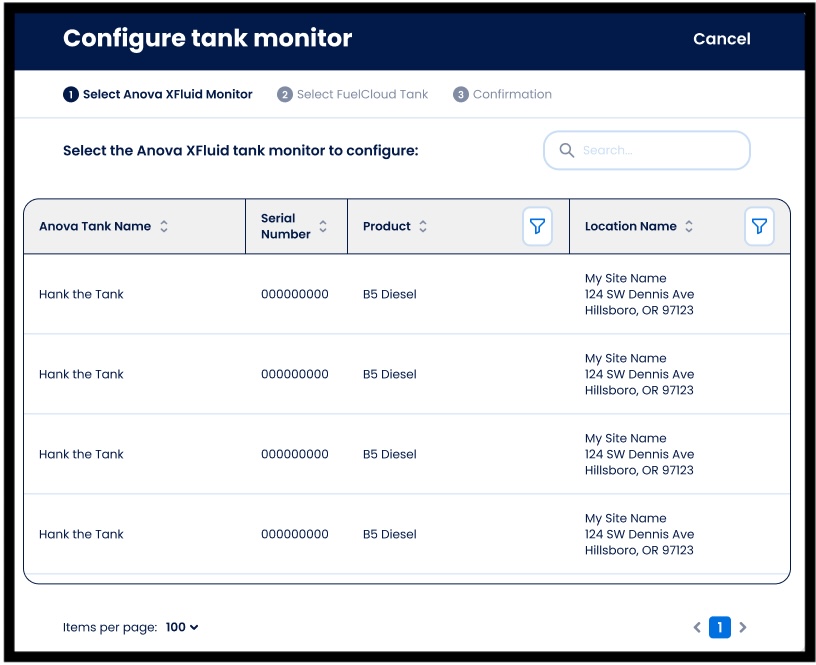Click B5 Diesel in the third row
Viewport: 816px width, 665px height.
(x=390, y=454)
